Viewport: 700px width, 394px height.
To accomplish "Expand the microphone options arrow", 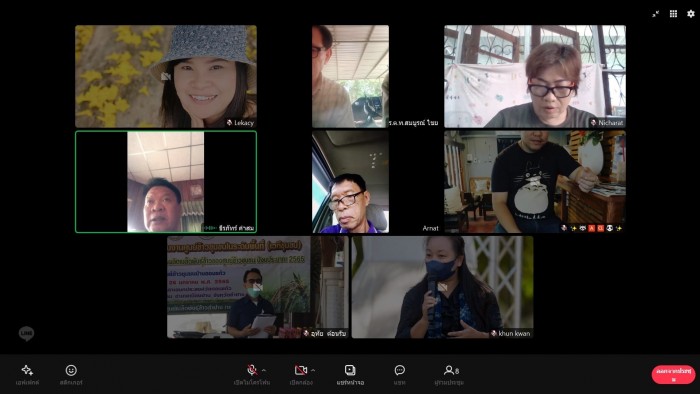I will point(264,370).
